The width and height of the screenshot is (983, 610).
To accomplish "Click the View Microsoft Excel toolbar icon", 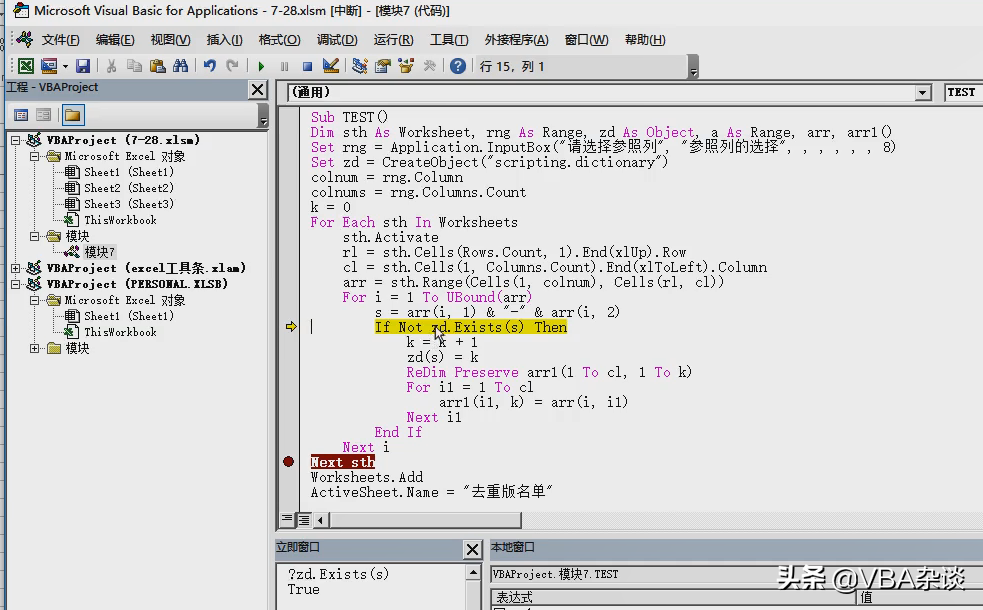I will click(26, 66).
